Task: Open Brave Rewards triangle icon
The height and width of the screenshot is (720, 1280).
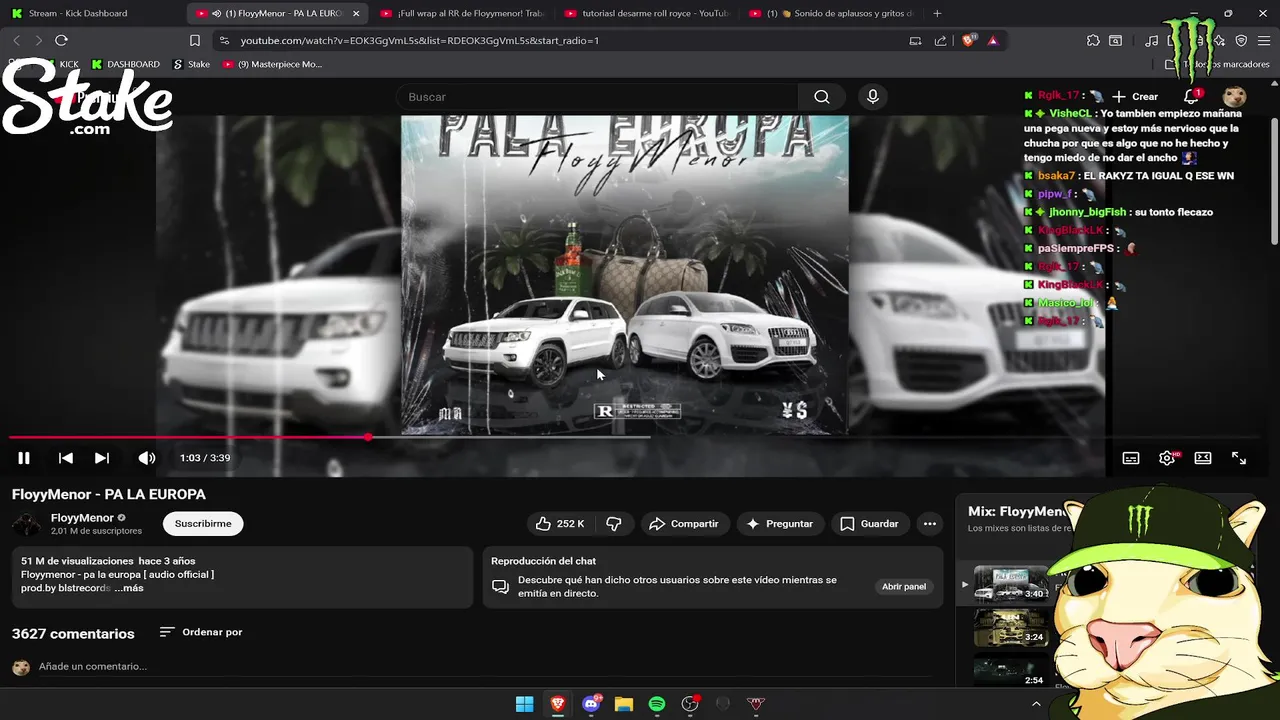Action: coord(992,40)
